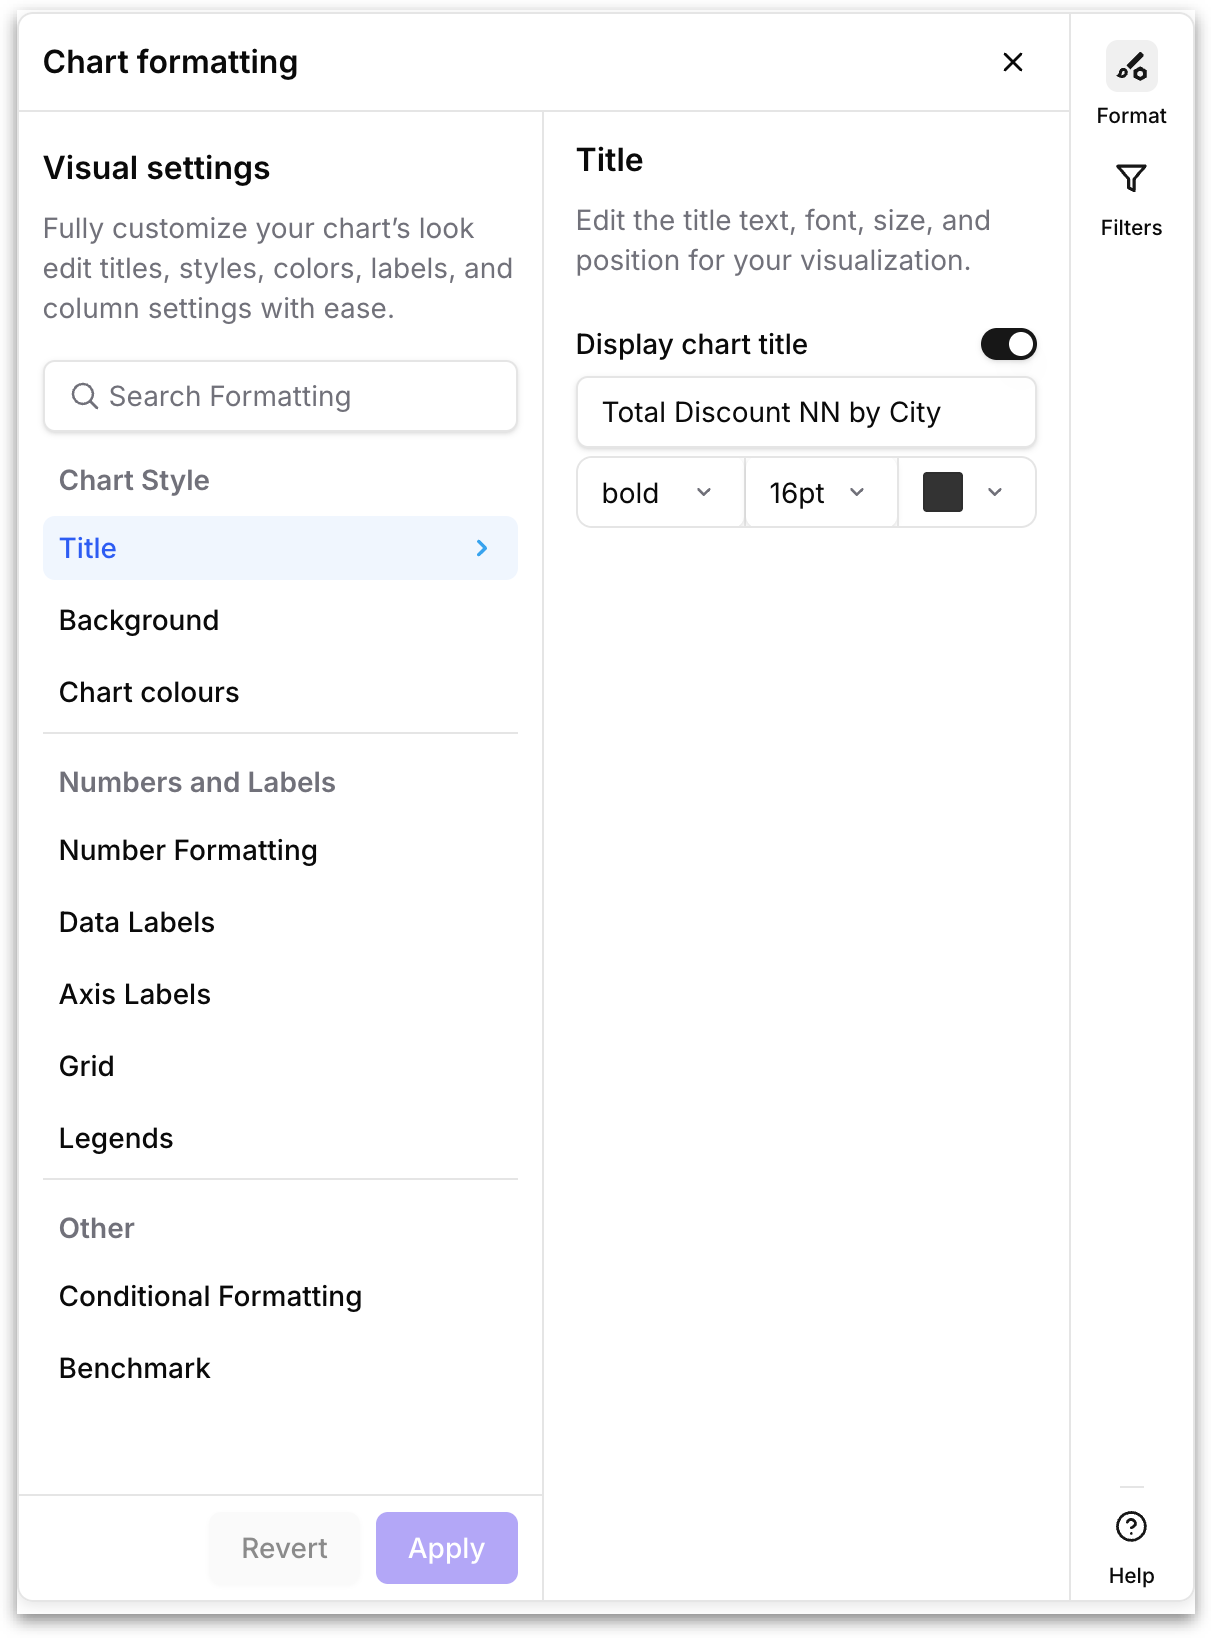1211x1638 pixels.
Task: Click the Help question mark icon
Action: click(x=1131, y=1527)
